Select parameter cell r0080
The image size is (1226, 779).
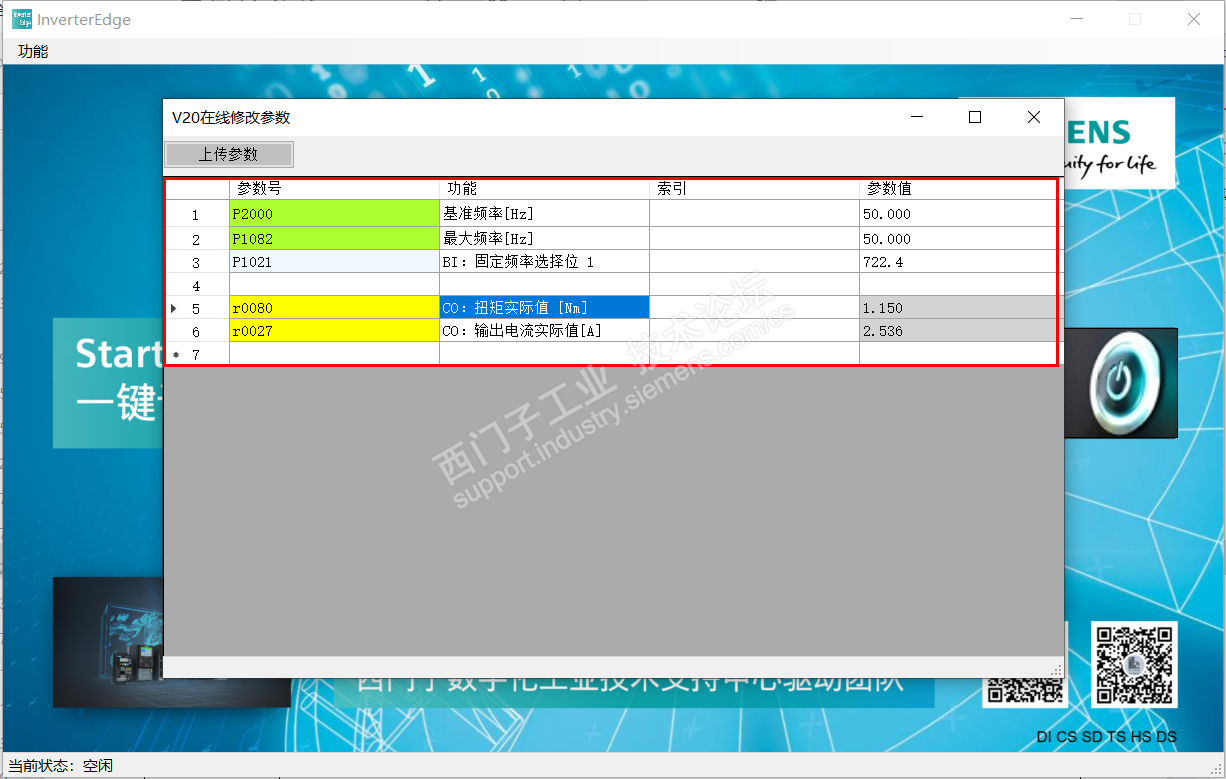click(x=334, y=308)
